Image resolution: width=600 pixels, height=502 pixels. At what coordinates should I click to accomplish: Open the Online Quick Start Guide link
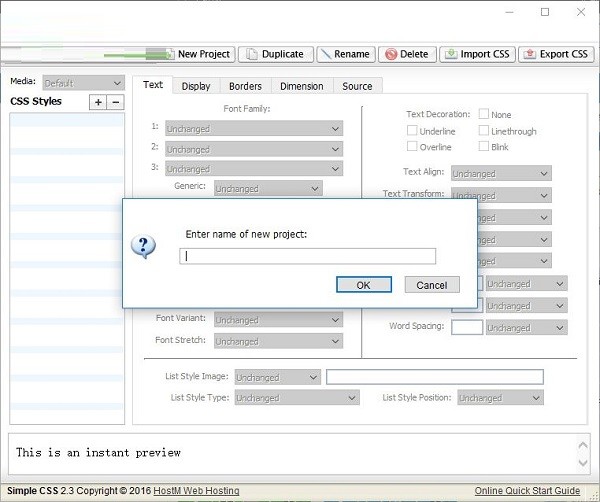point(527,490)
